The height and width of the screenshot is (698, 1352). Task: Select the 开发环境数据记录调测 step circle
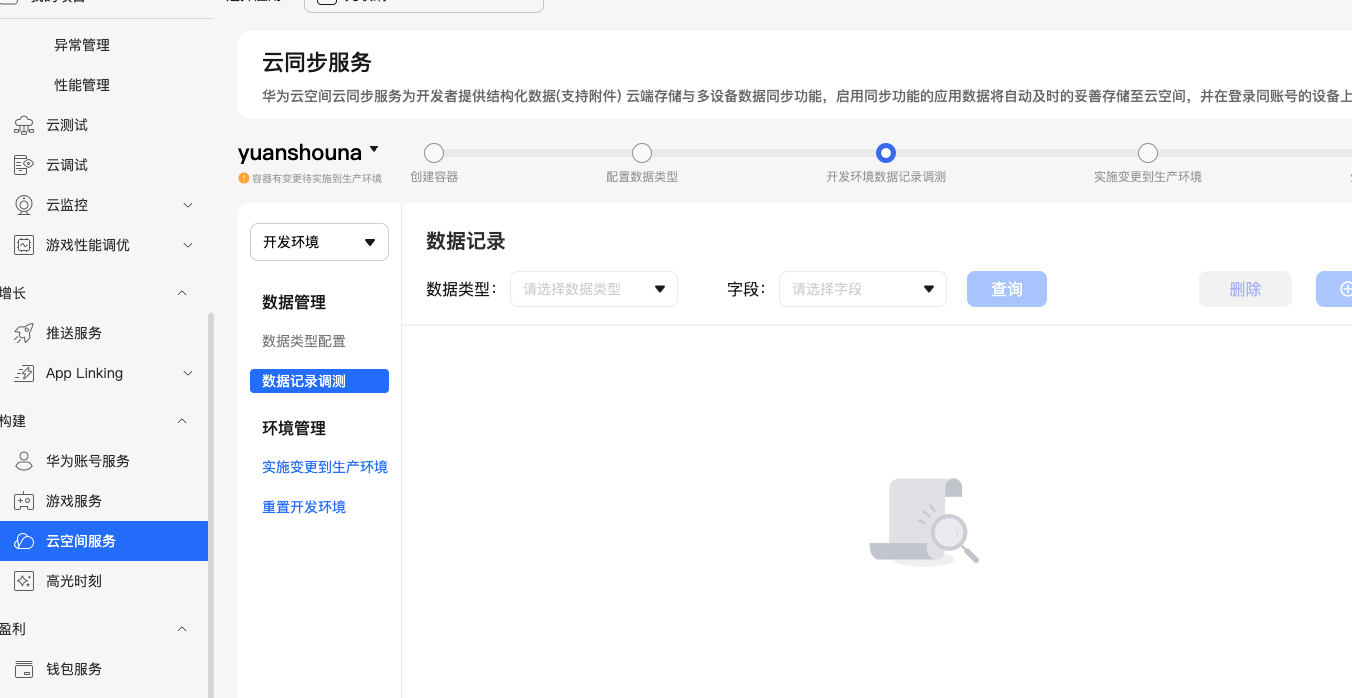[x=885, y=153]
